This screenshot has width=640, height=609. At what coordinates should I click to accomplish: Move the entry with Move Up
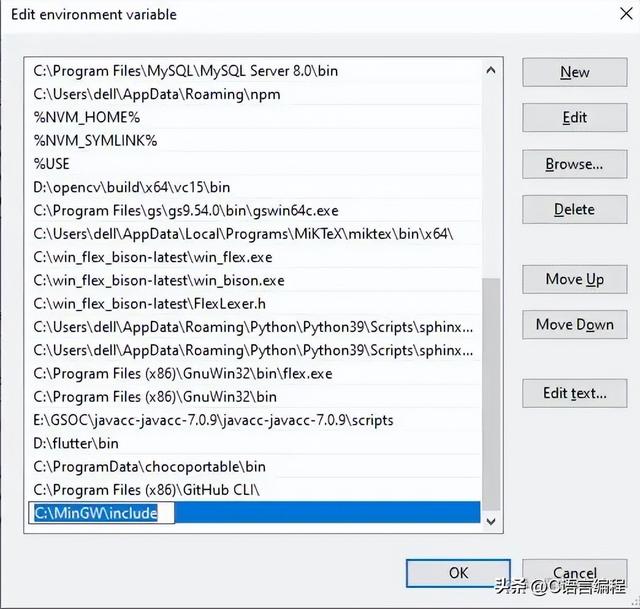[575, 279]
